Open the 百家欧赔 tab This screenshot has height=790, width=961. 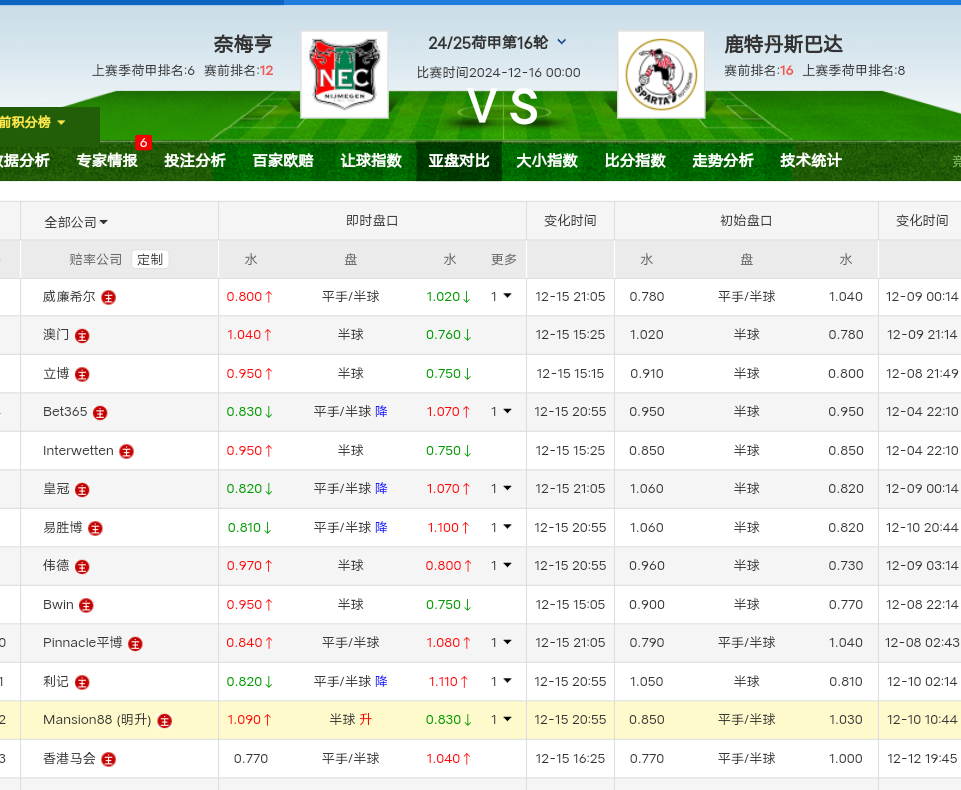pos(283,161)
